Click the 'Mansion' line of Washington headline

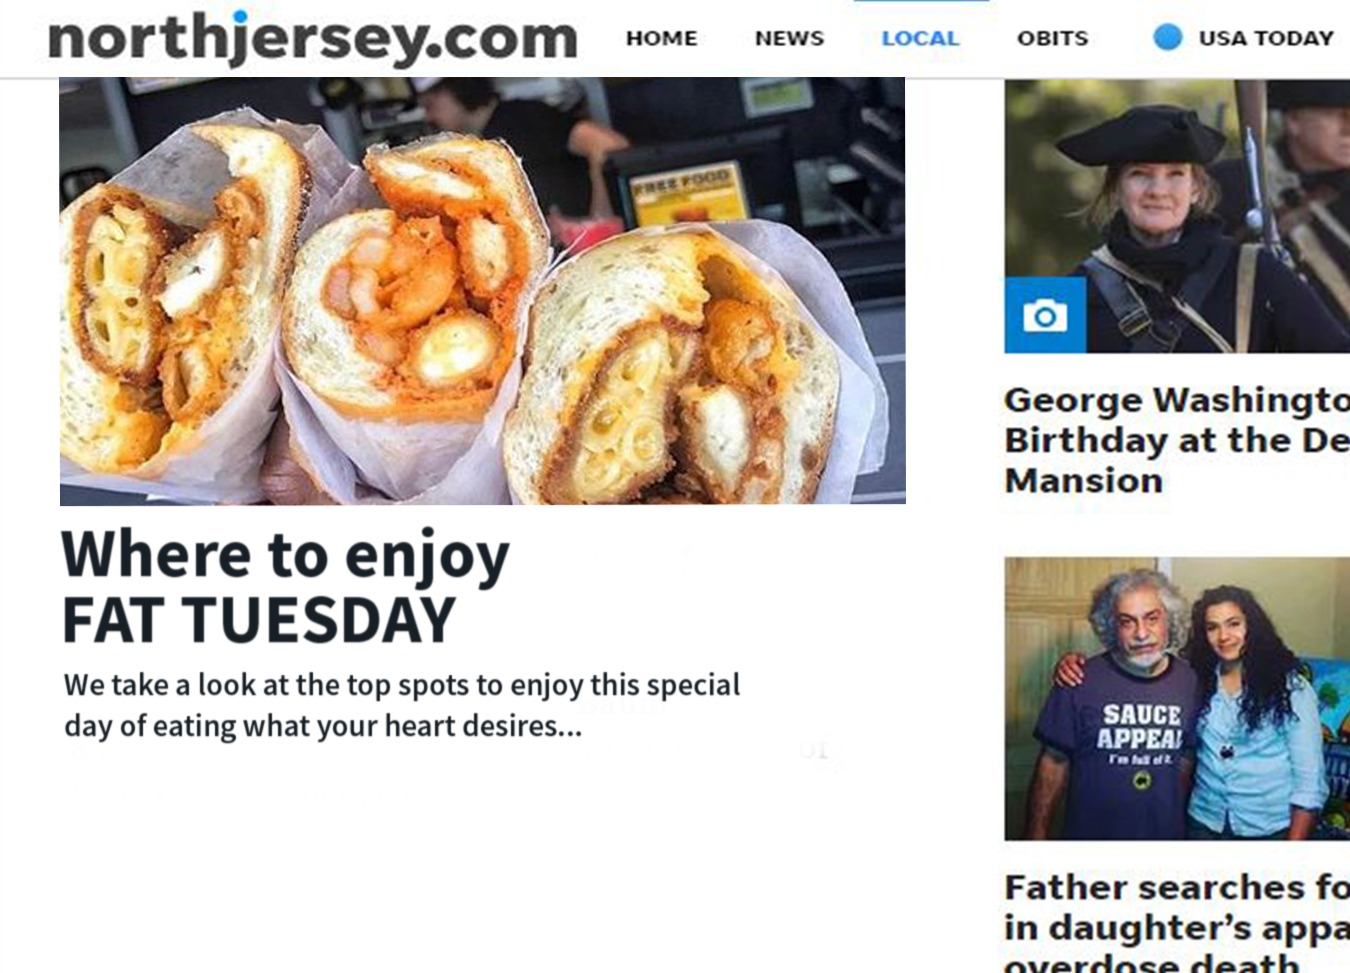[1084, 481]
